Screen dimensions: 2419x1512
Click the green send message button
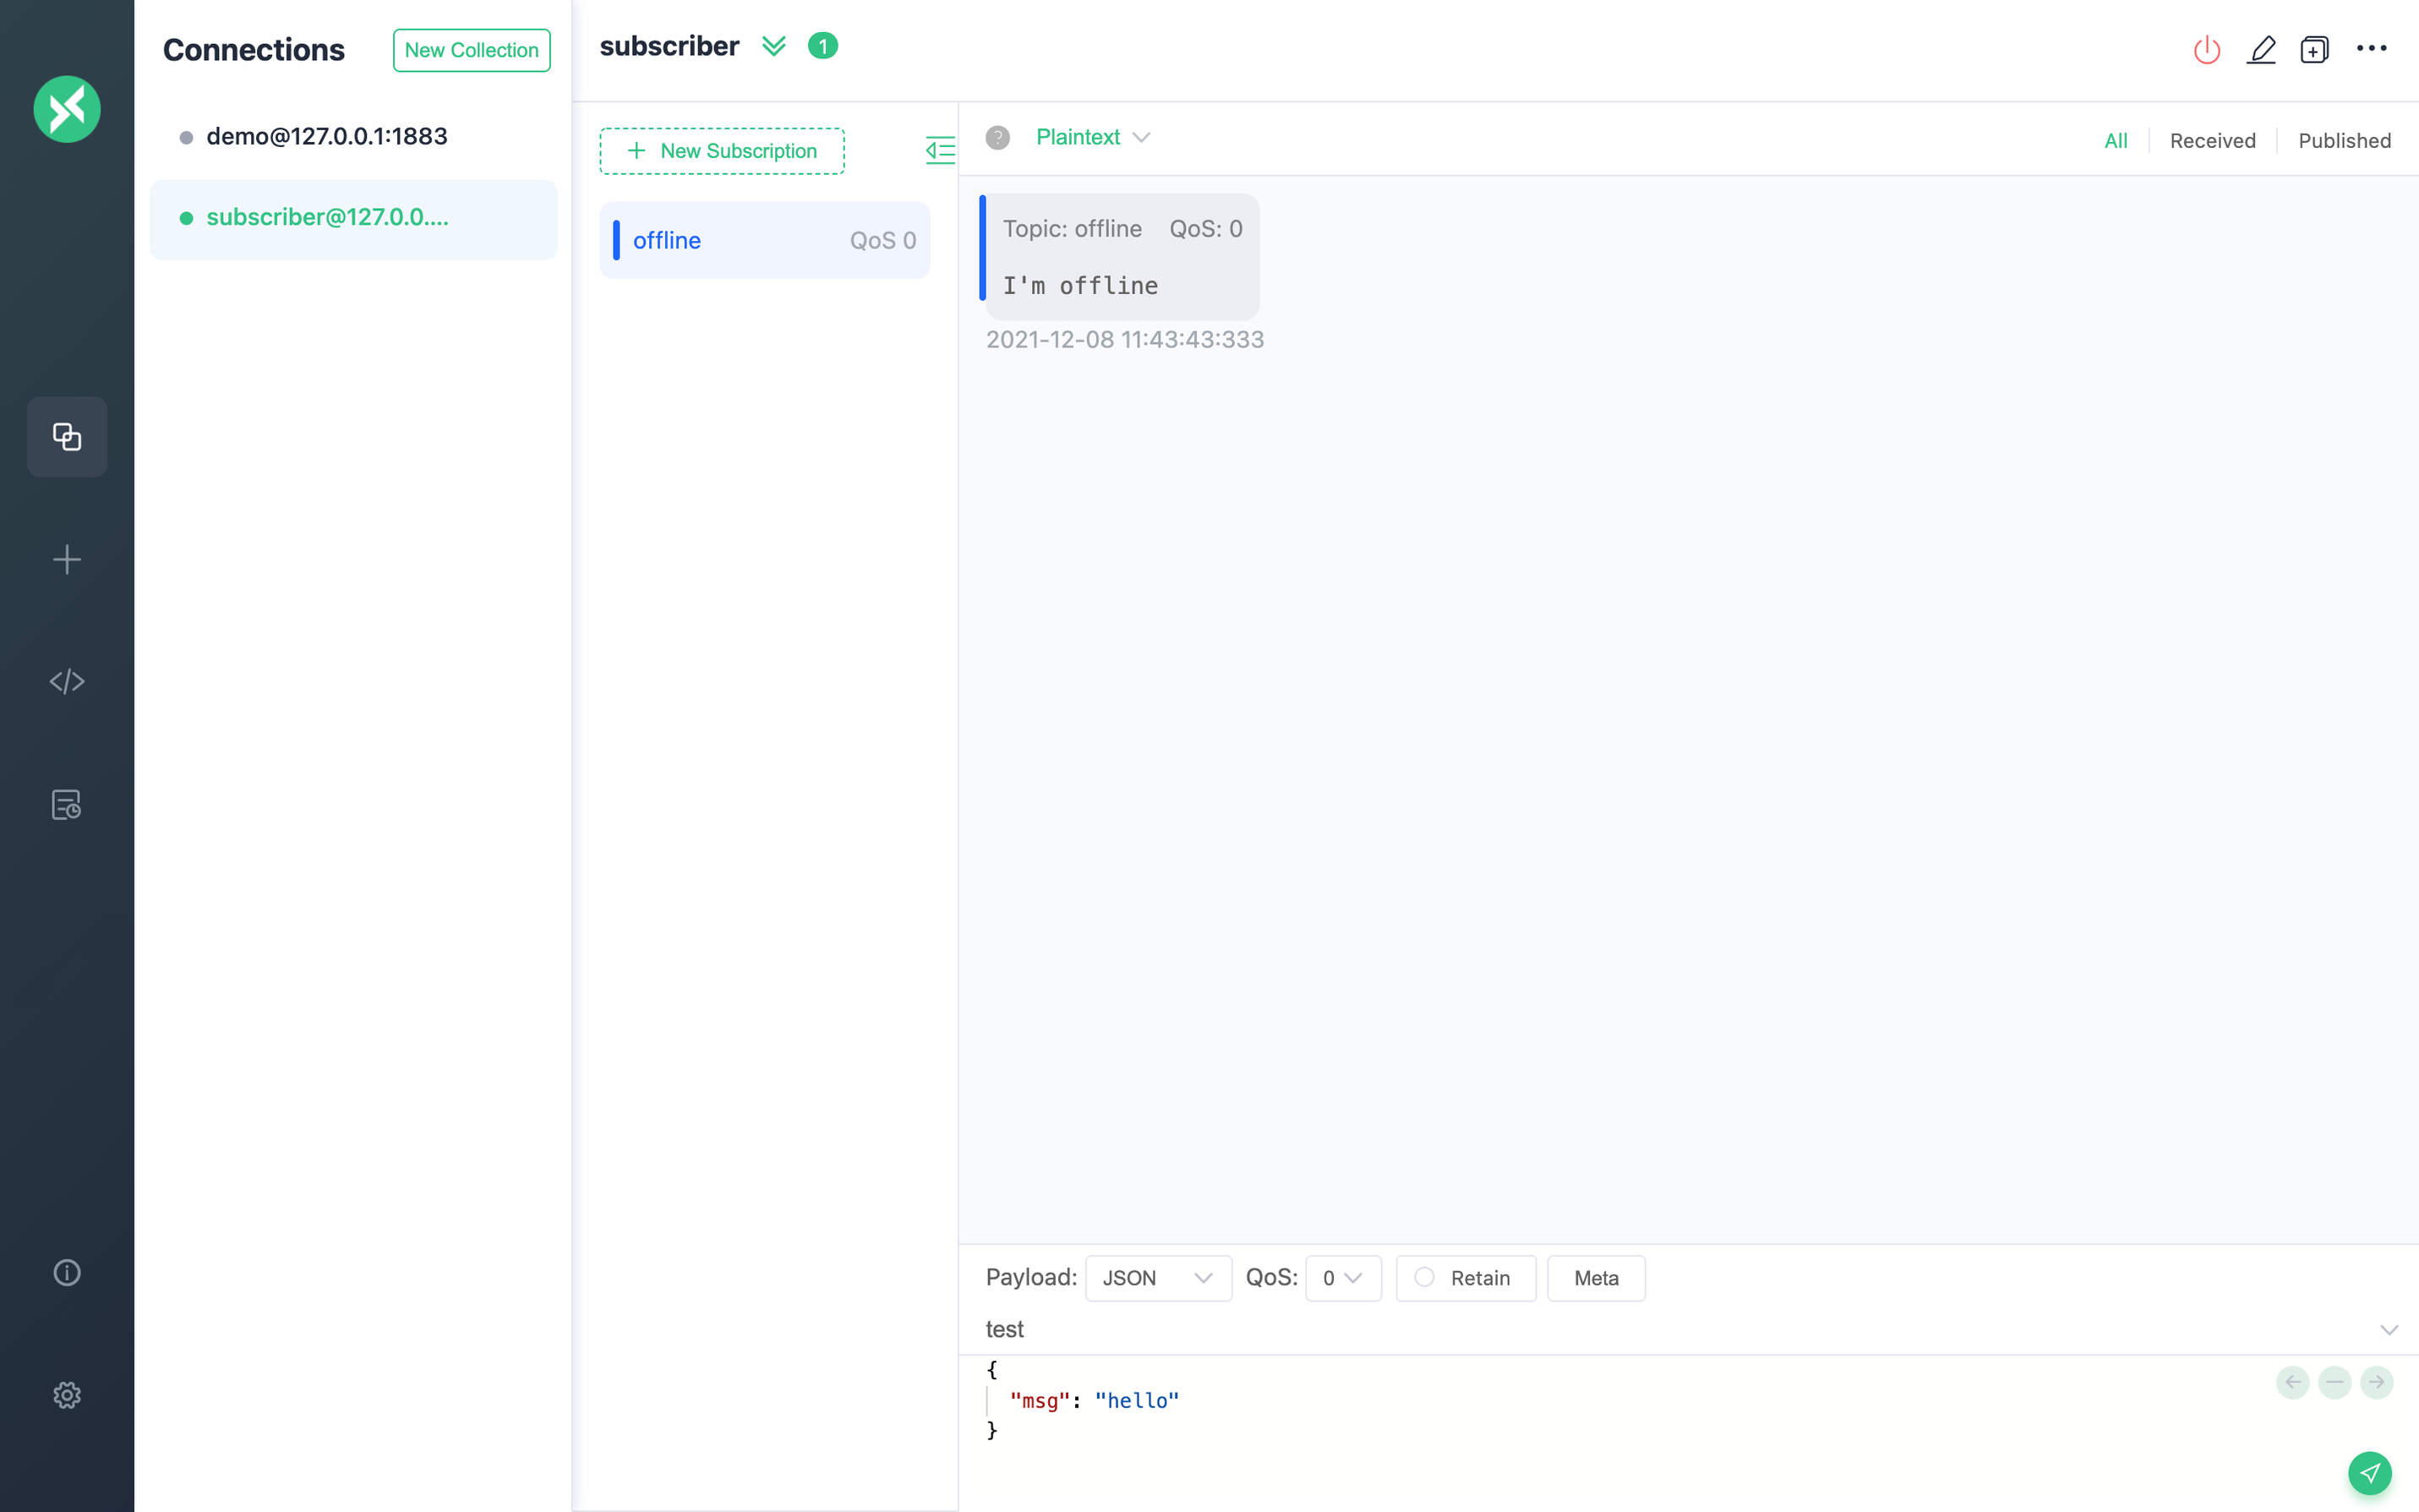[2369, 1472]
